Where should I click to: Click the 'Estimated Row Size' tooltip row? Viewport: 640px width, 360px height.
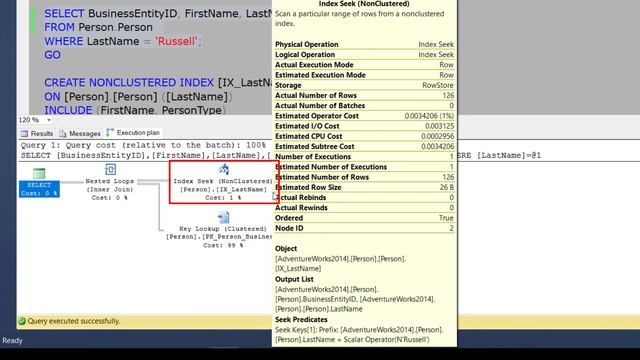(364, 187)
